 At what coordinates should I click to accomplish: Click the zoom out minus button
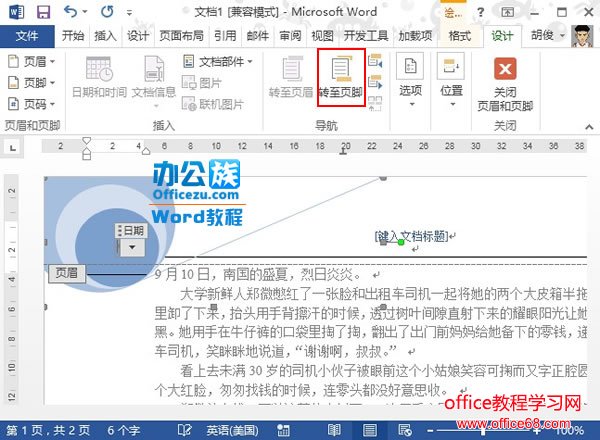[x=430, y=431]
